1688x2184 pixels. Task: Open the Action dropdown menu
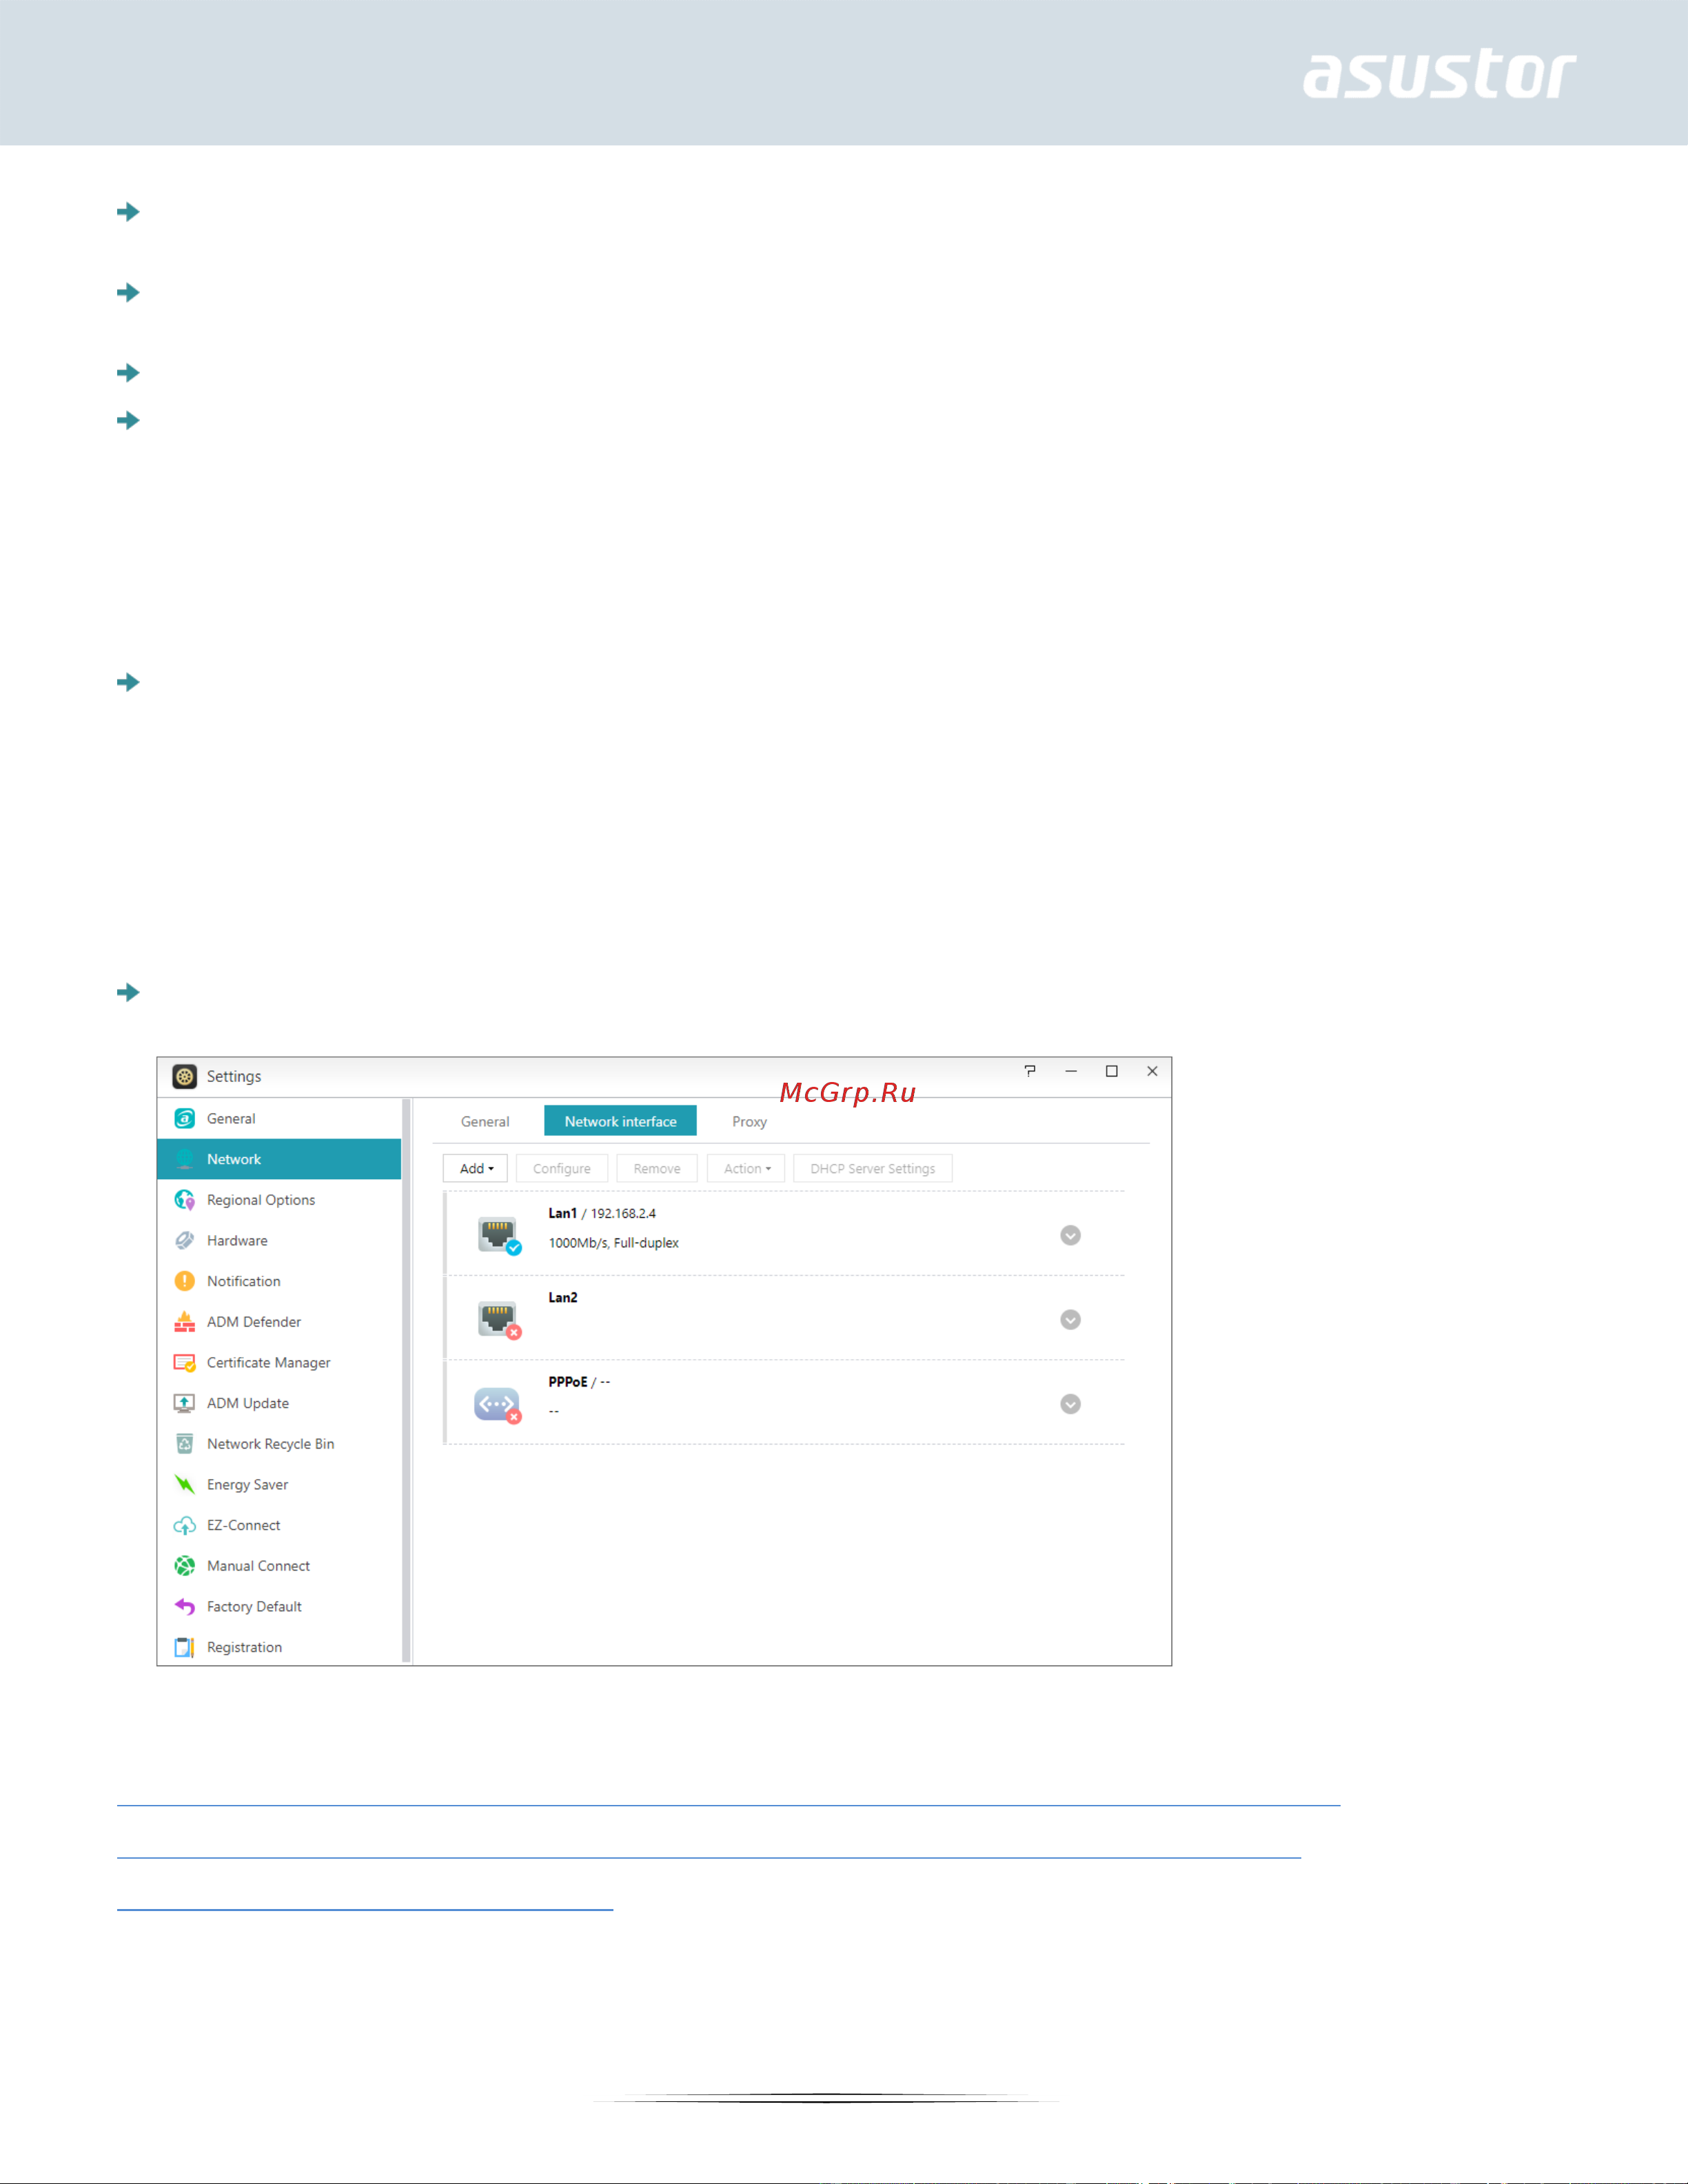(x=746, y=1168)
